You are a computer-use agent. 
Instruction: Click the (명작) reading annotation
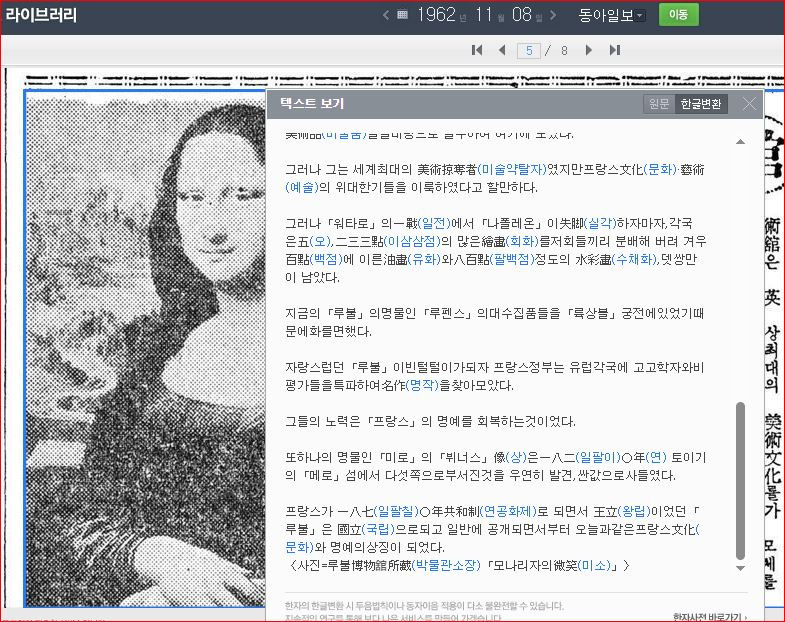(422, 386)
